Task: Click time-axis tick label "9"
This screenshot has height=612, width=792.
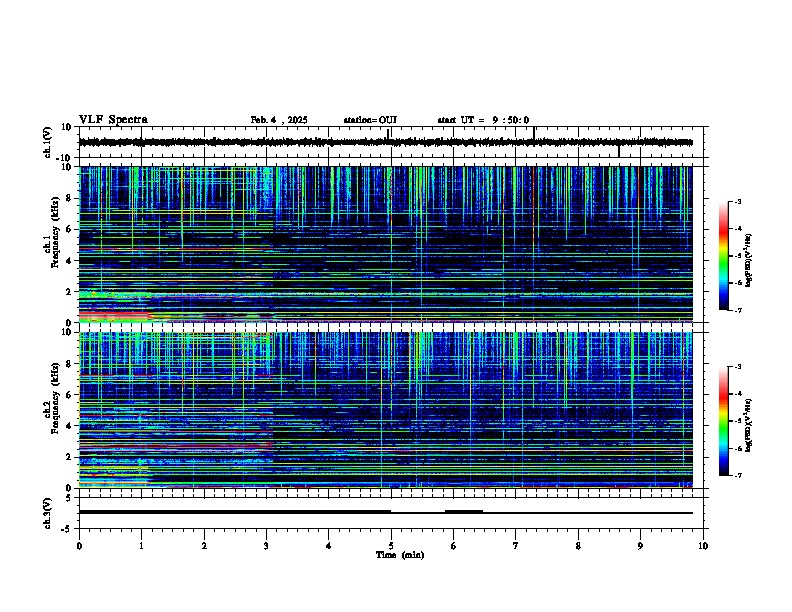Action: point(640,546)
